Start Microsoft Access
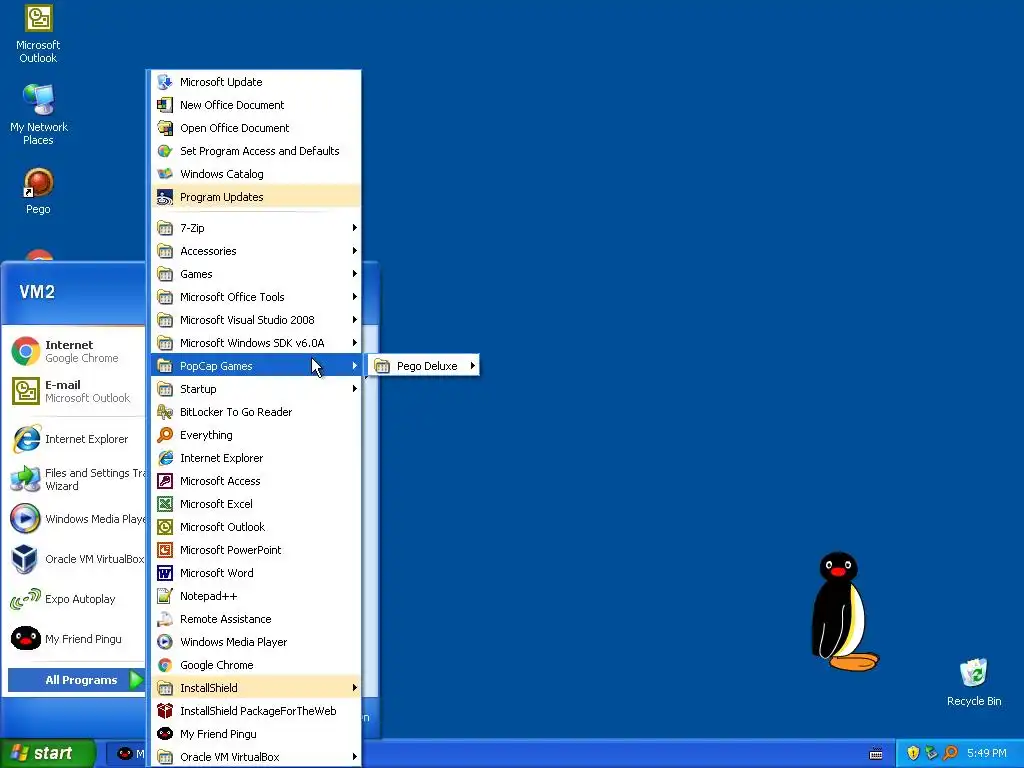The width and height of the screenshot is (1024, 768). pos(256,481)
